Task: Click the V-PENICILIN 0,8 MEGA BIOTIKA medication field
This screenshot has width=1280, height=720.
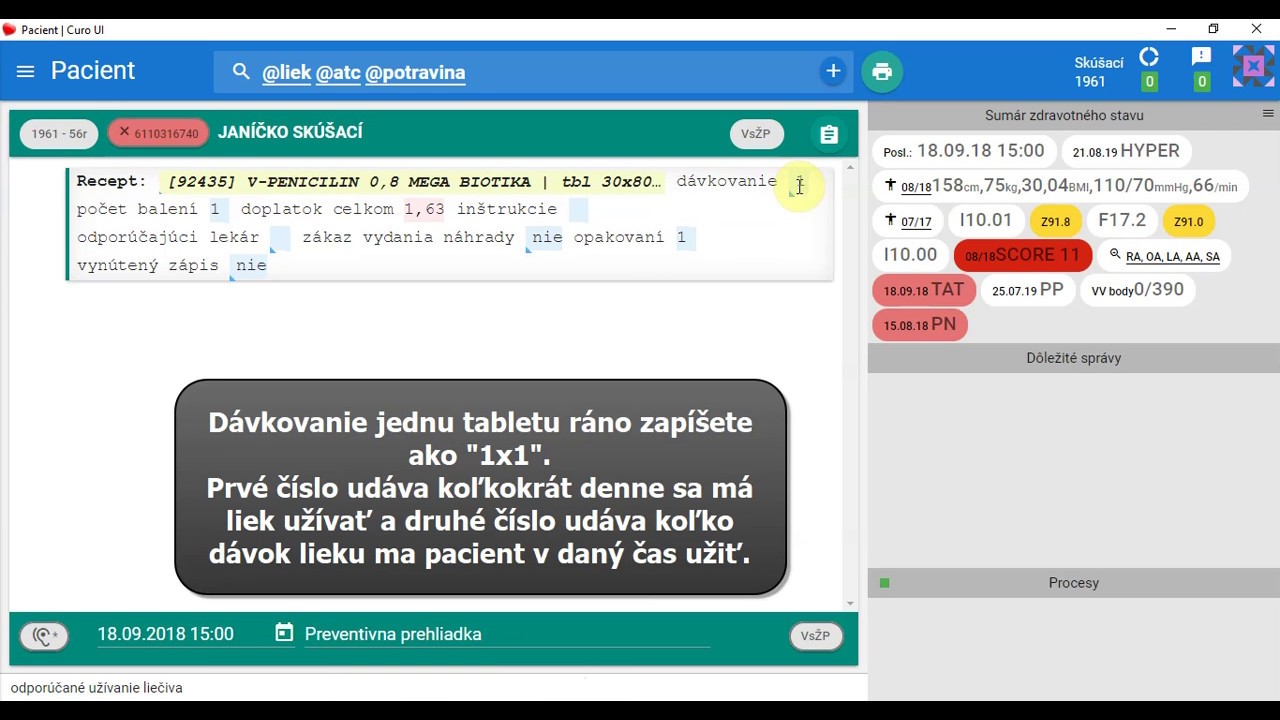Action: pyautogui.click(x=411, y=182)
